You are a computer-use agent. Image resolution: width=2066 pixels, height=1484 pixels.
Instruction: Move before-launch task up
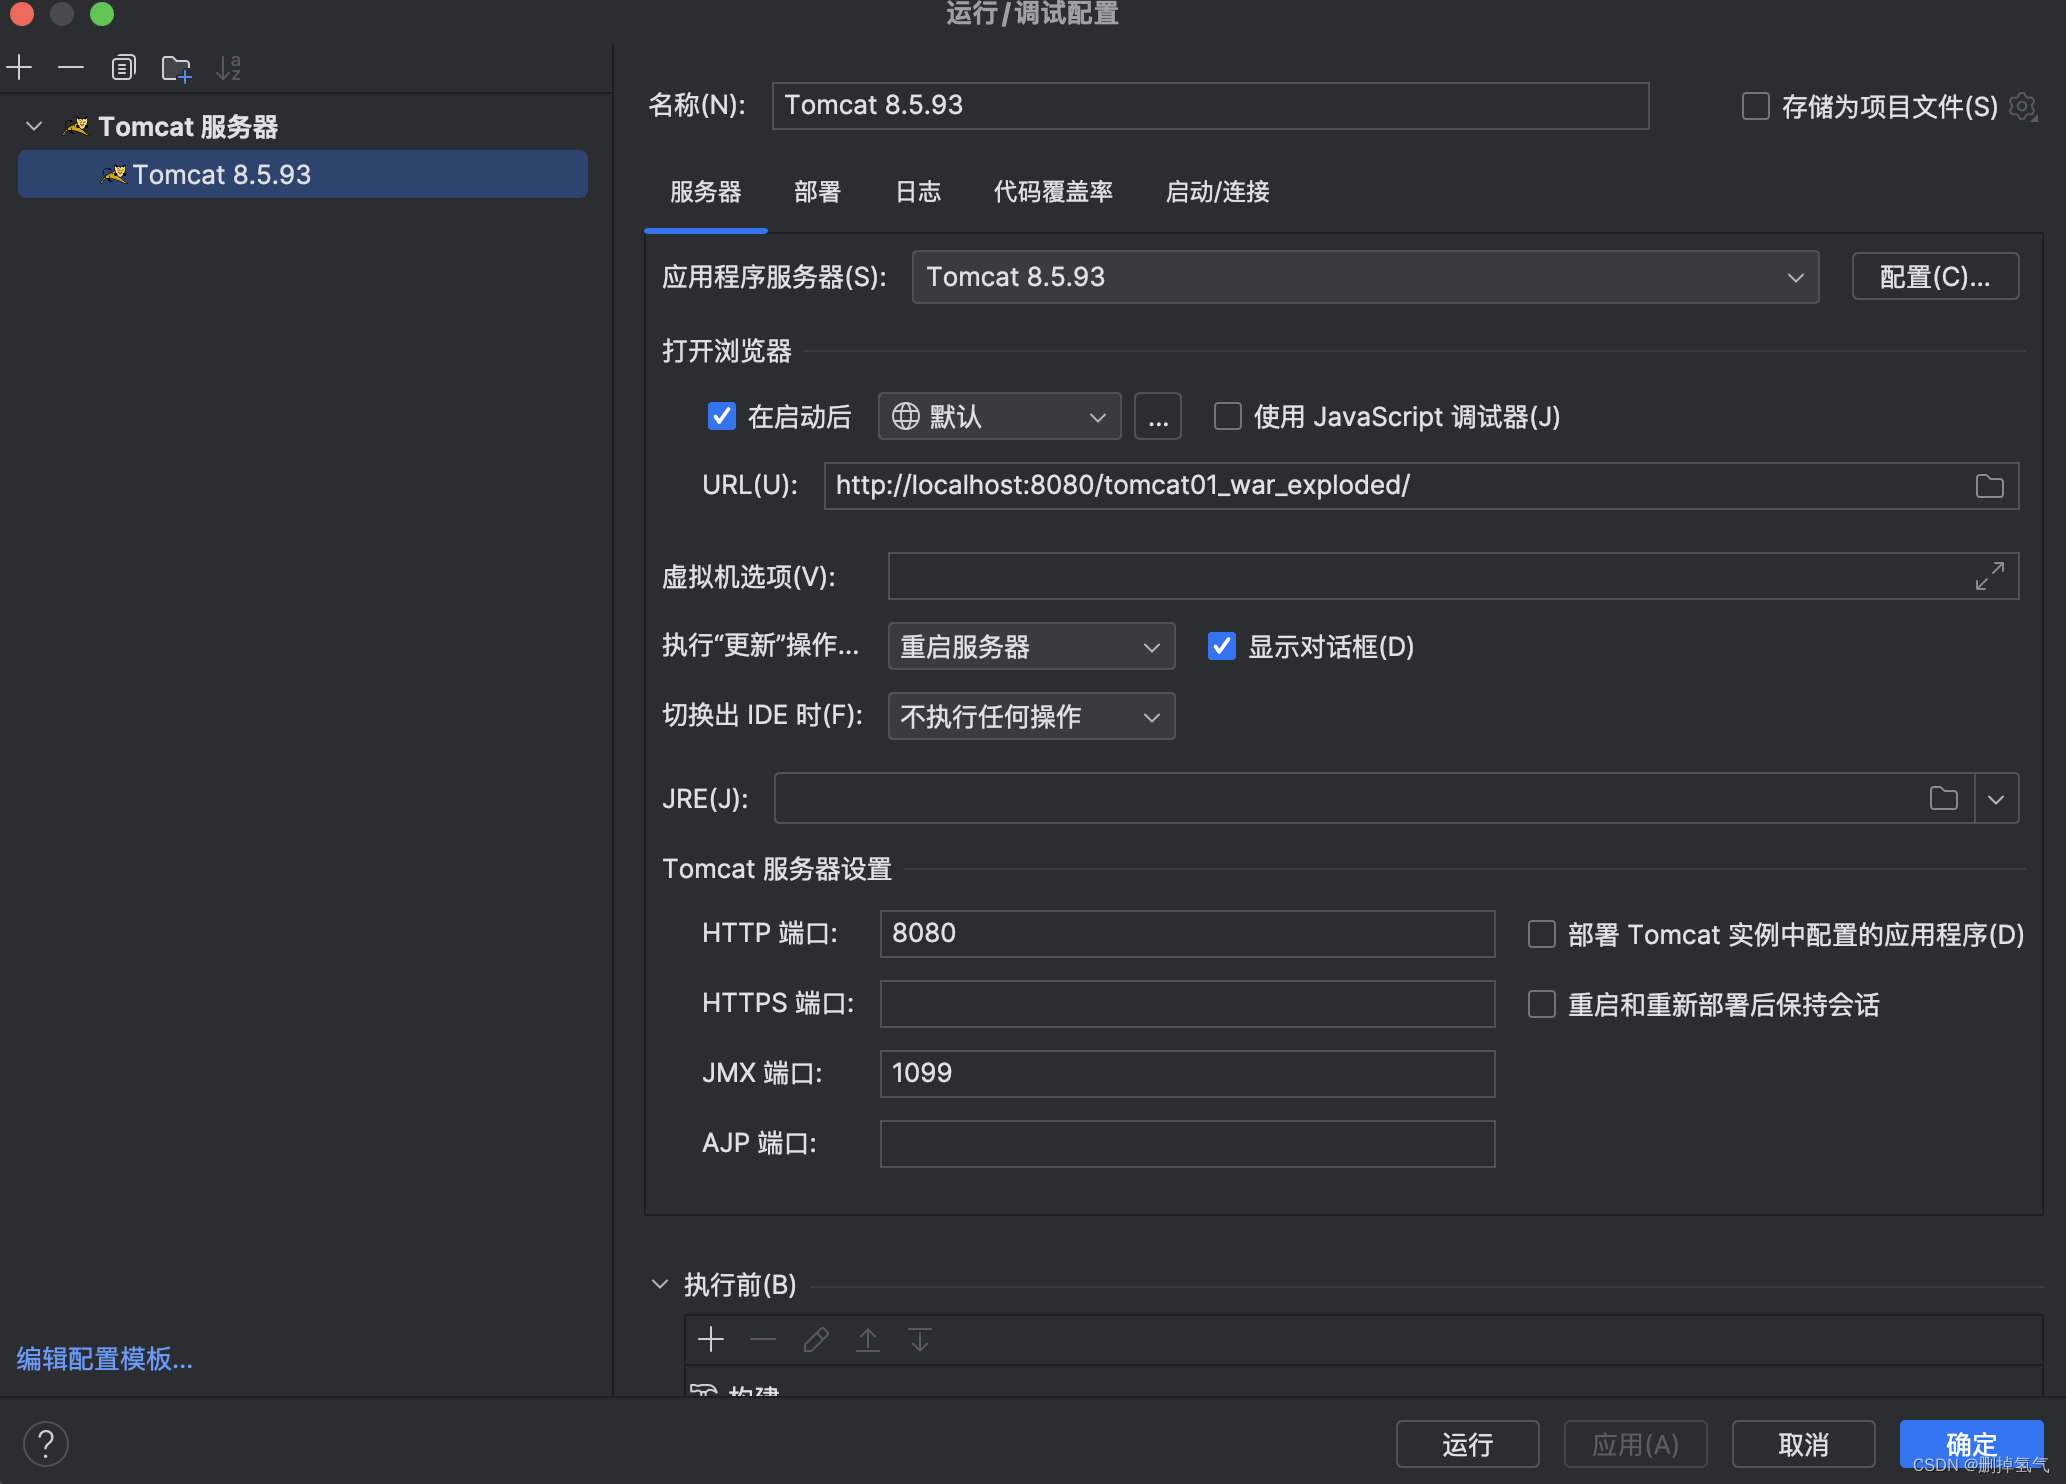pos(868,1340)
